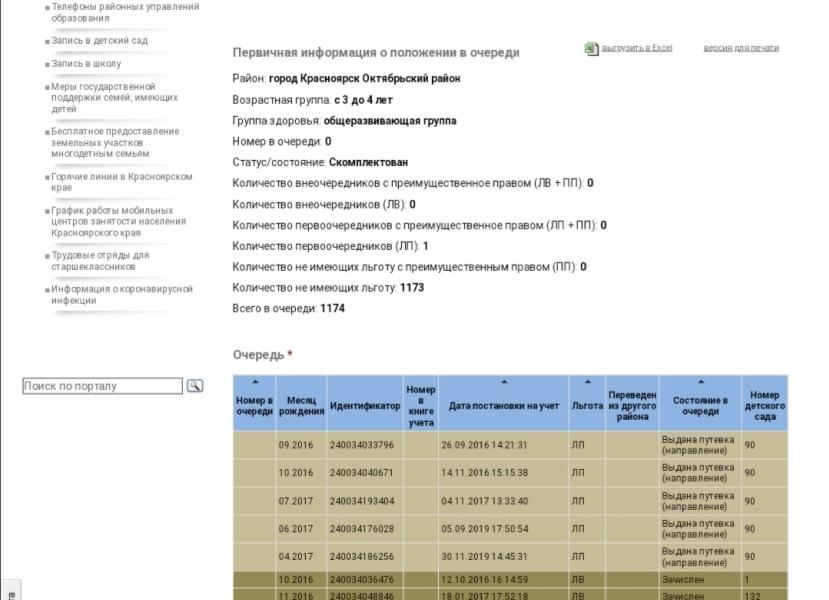Click the icon in the bottom-left corner

point(10,594)
